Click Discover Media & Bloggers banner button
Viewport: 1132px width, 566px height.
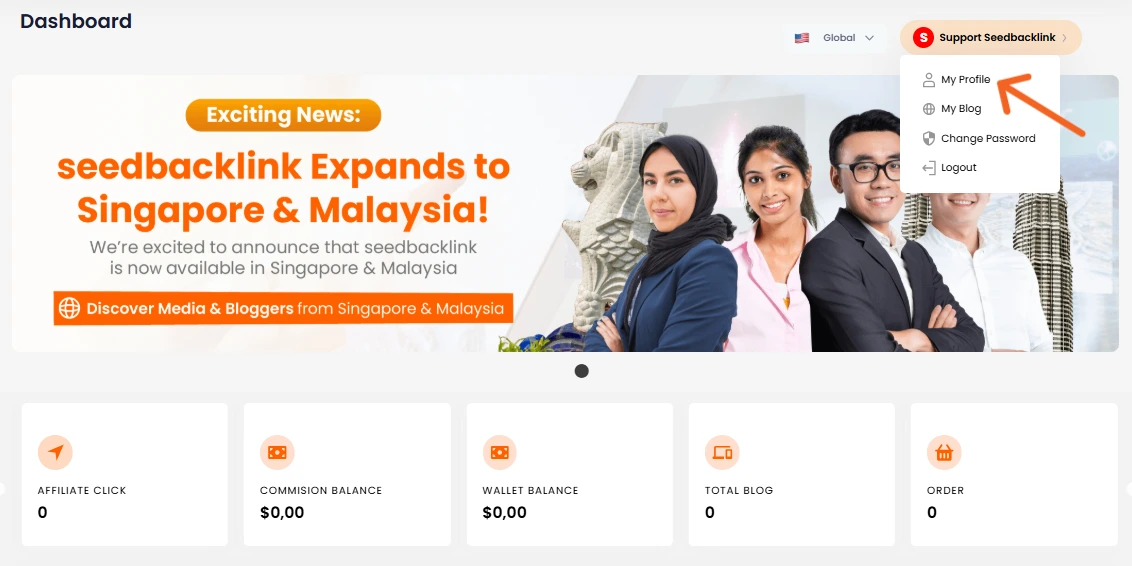pyautogui.click(x=283, y=308)
